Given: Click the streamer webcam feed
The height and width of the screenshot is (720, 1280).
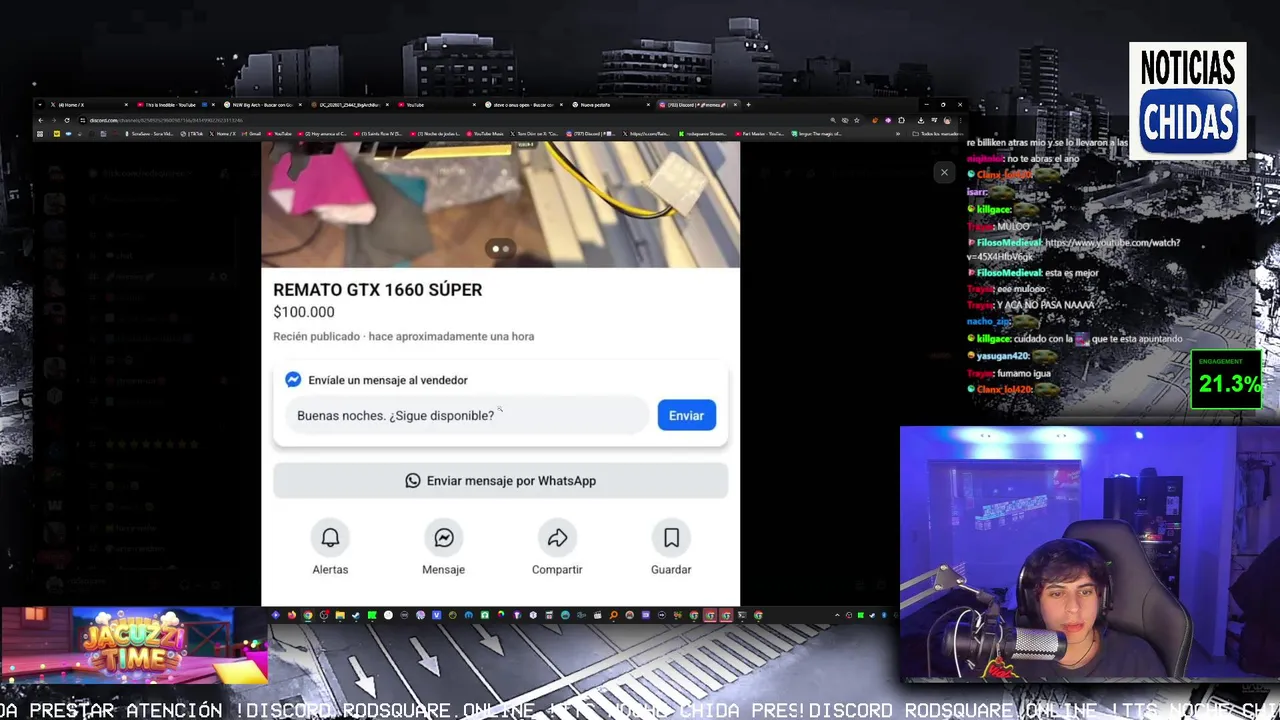Looking at the screenshot, I should click(x=1090, y=554).
